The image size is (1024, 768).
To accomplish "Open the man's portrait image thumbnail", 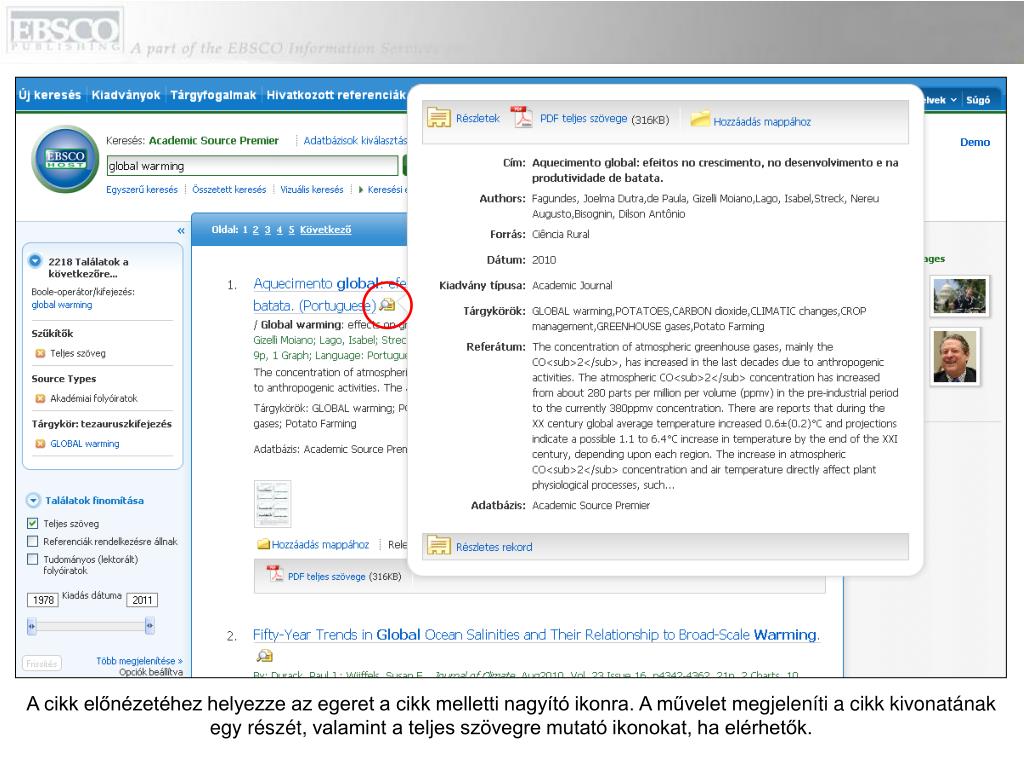I will 955,357.
